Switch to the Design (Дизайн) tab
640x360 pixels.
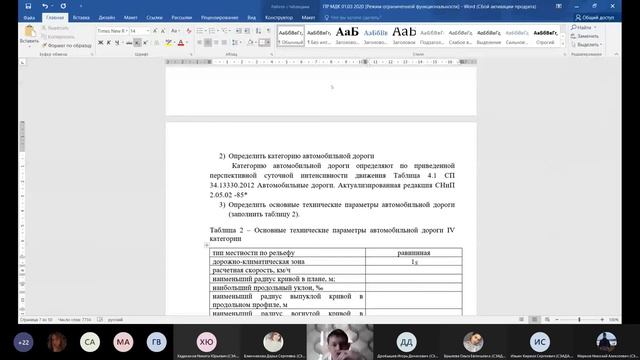click(107, 18)
